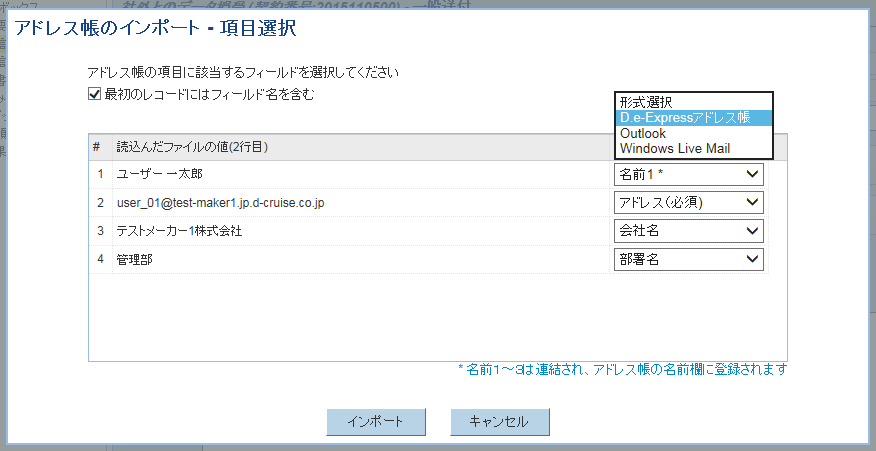Expand the アドレス(必須) field dropdown
Viewport: 876px width, 451px height.
tap(688, 203)
